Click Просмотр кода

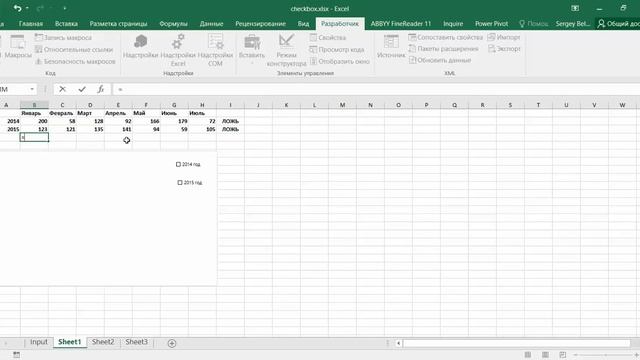[337, 49]
